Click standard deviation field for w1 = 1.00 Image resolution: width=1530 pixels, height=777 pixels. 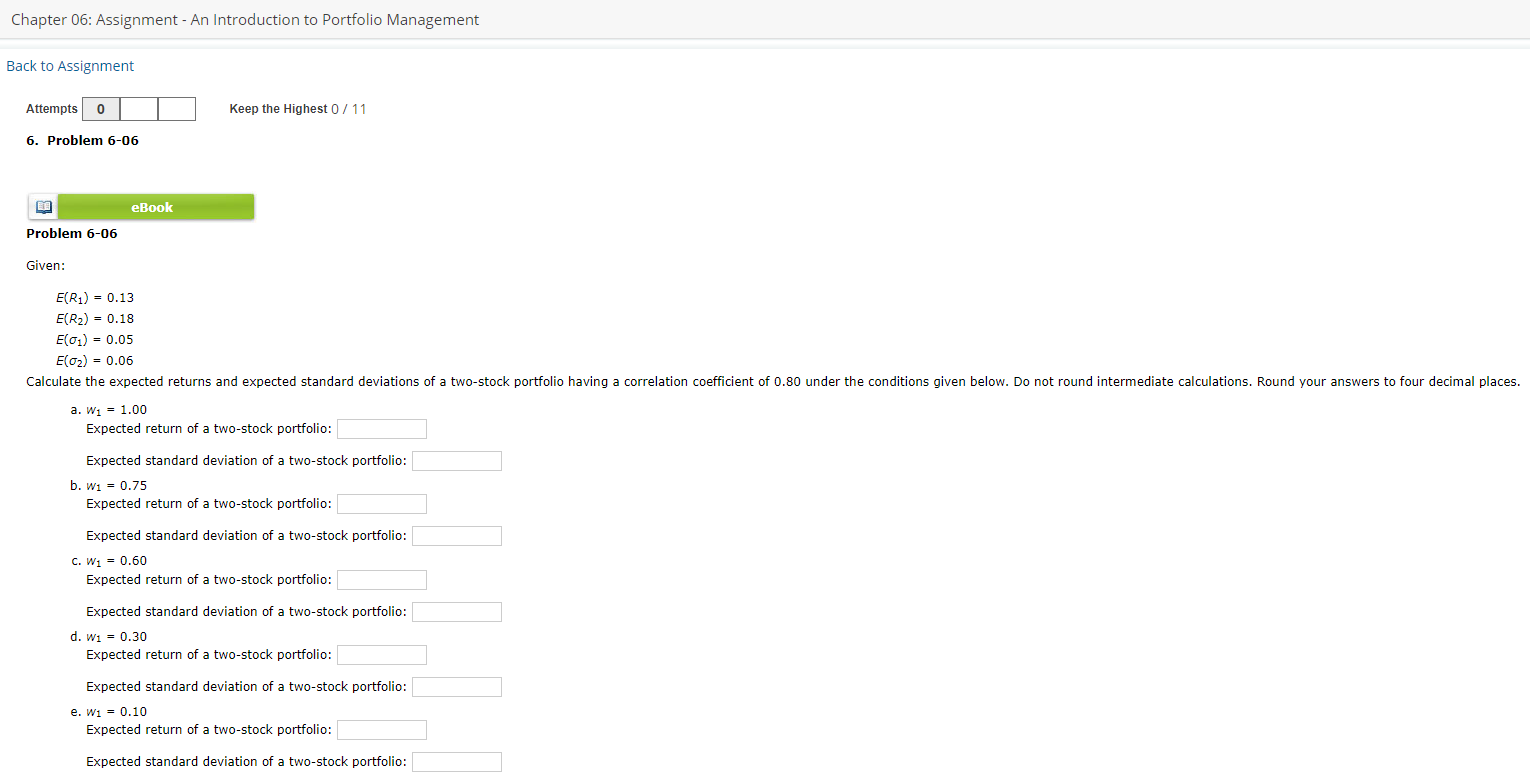tap(456, 460)
